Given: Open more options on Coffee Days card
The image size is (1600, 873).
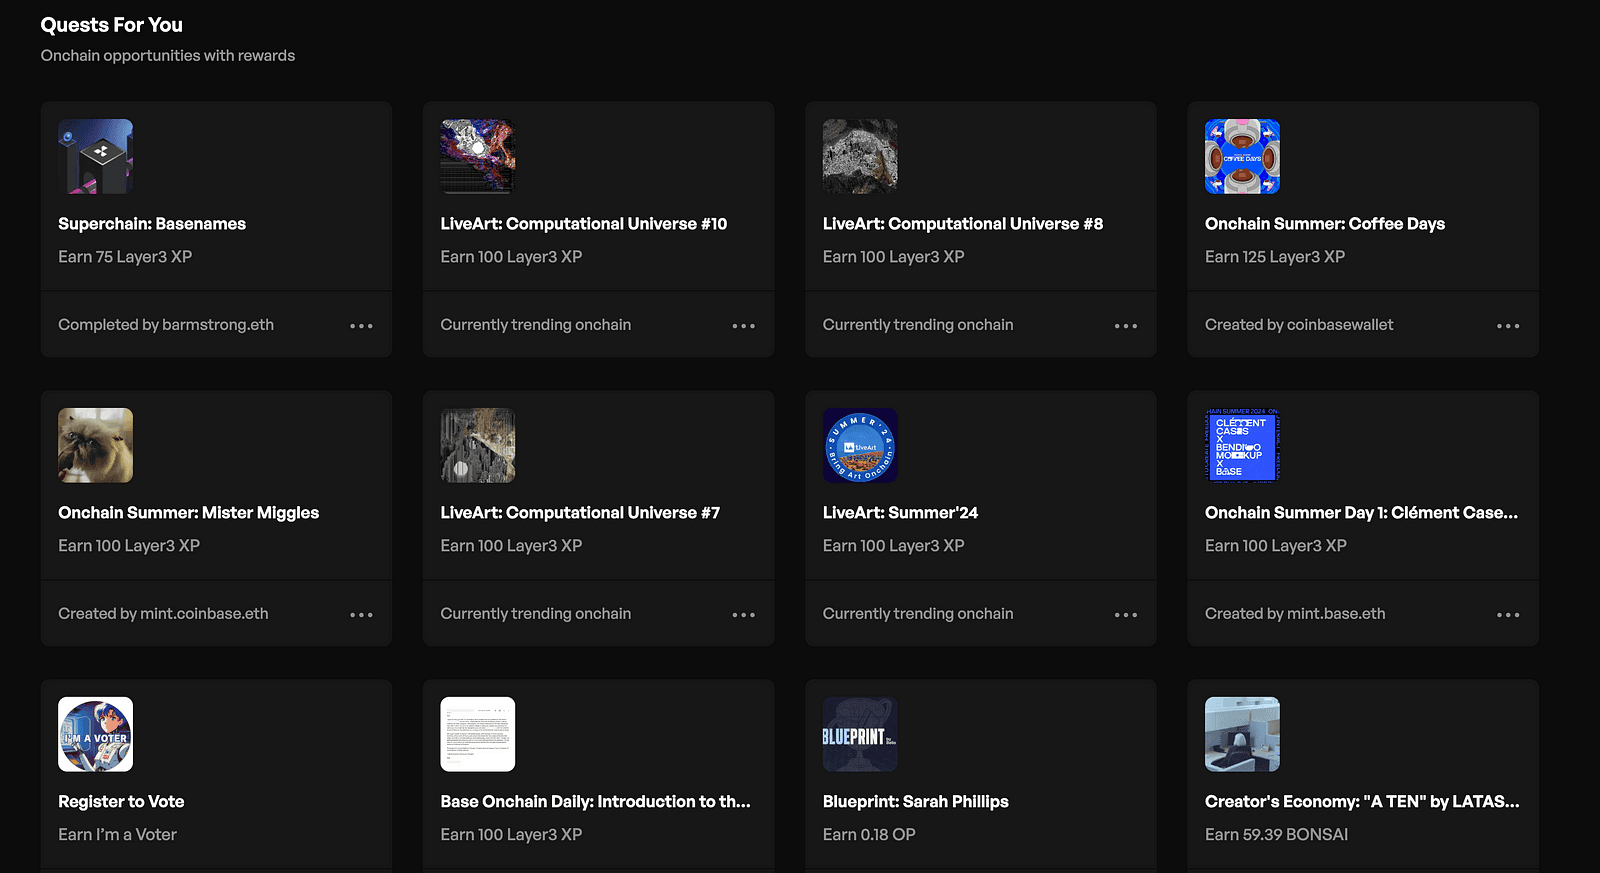Looking at the screenshot, I should pos(1508,326).
